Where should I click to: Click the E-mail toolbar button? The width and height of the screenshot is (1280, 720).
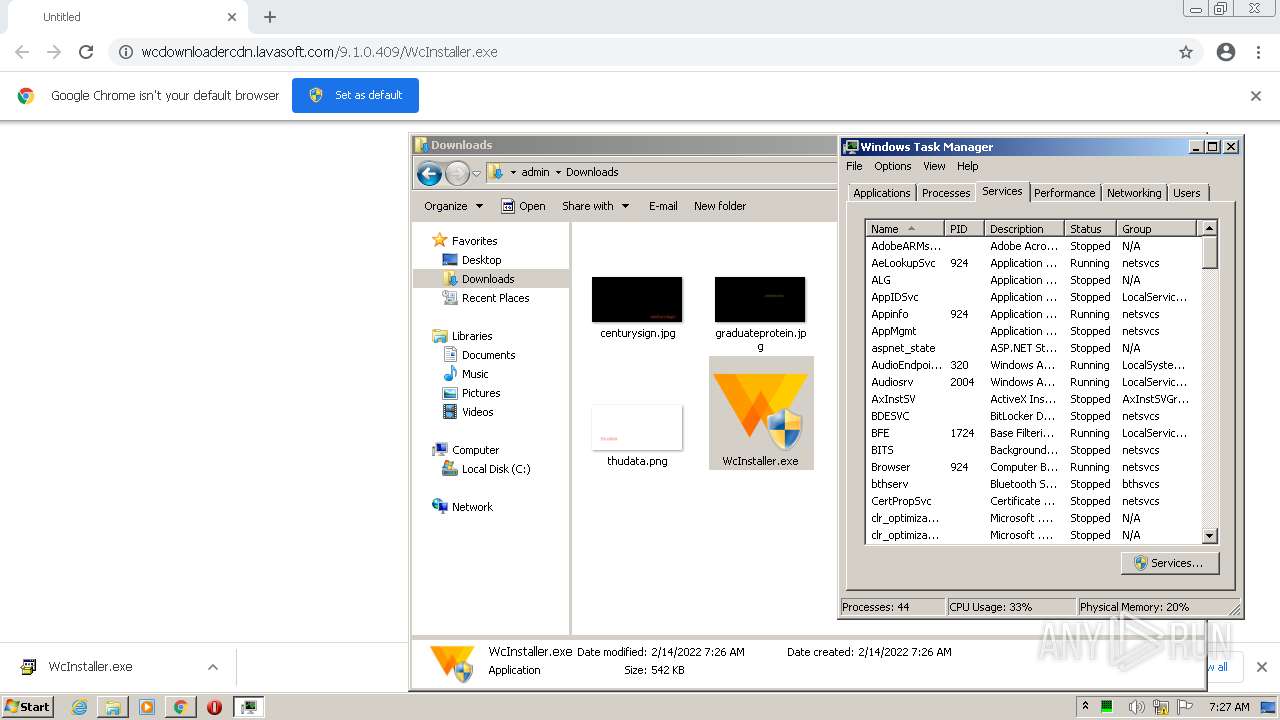(663, 206)
